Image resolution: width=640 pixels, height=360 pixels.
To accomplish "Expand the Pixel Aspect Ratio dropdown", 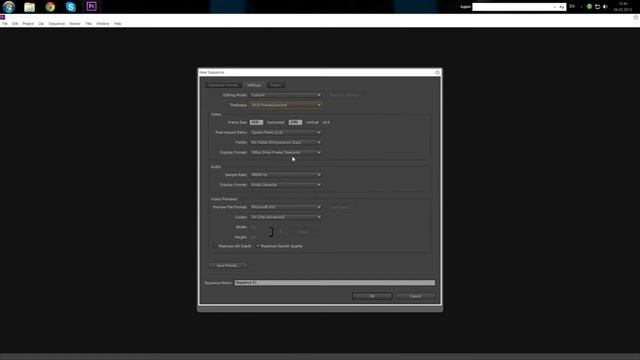I will point(285,132).
